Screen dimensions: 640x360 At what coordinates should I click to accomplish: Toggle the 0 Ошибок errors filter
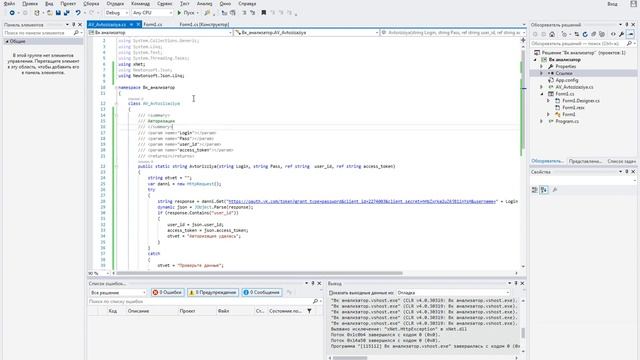click(x=167, y=293)
